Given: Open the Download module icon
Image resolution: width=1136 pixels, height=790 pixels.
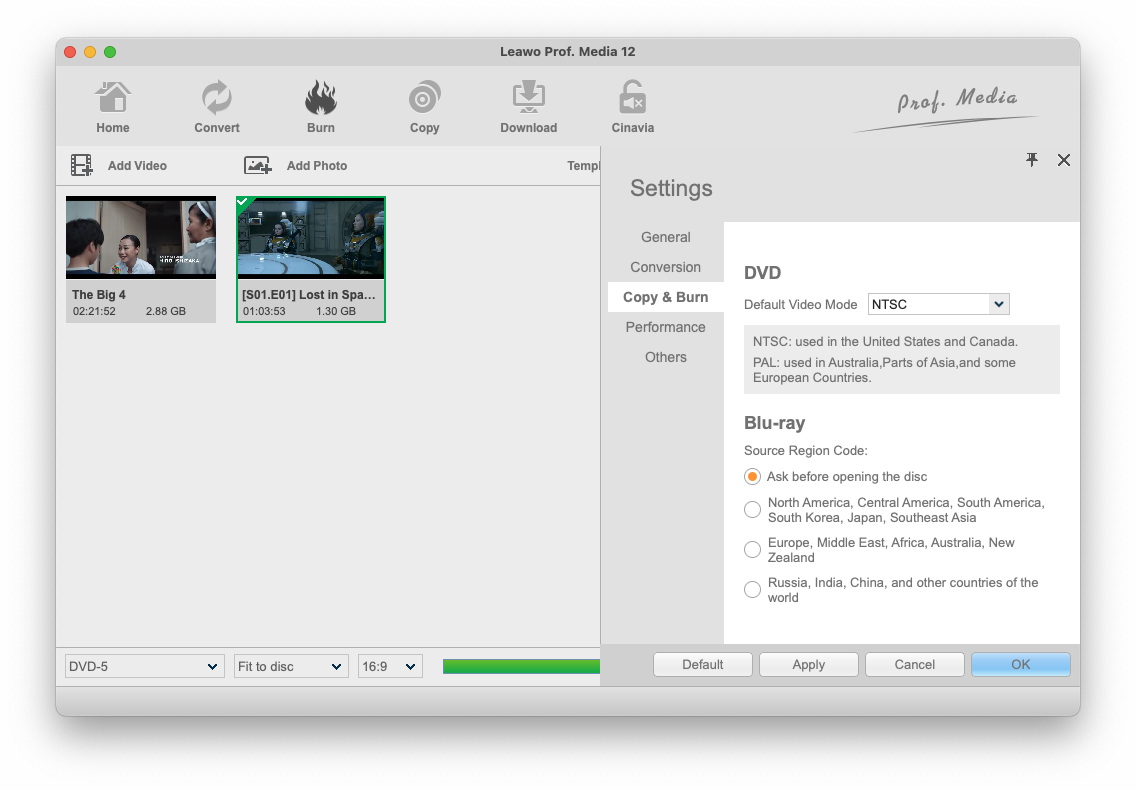Looking at the screenshot, I should 528,99.
